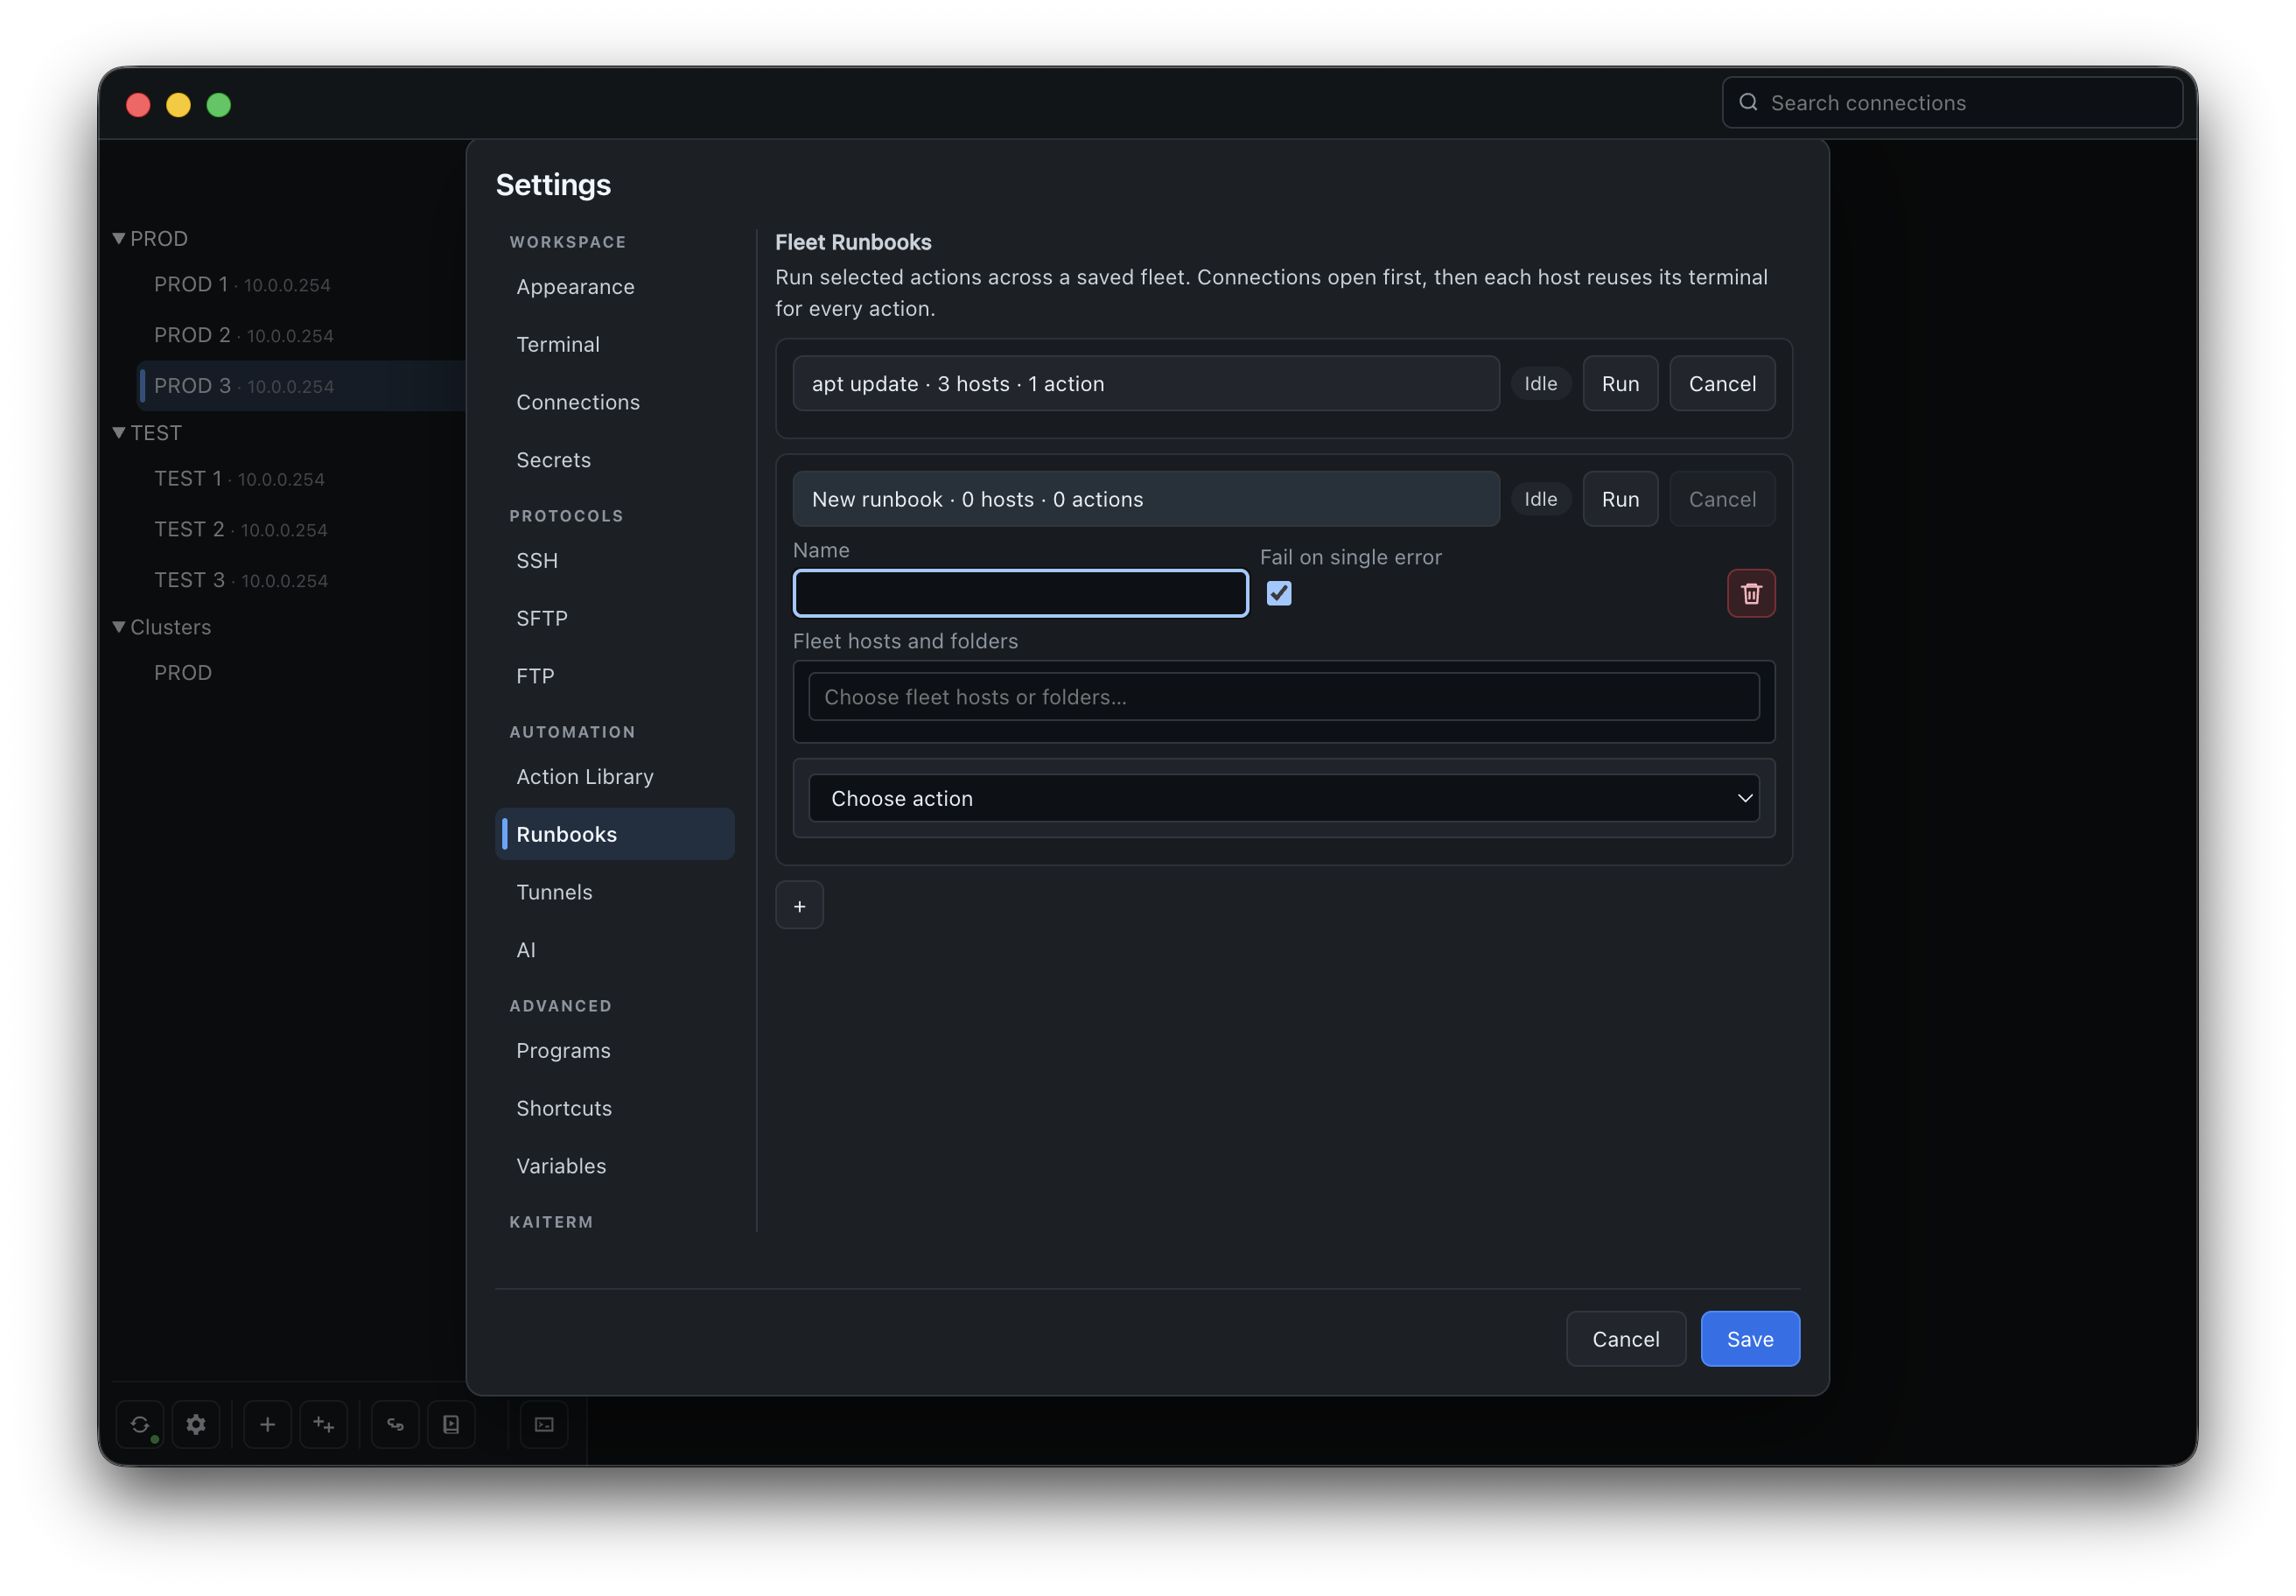
Task: Open the FTP protocol settings
Action: (615, 676)
